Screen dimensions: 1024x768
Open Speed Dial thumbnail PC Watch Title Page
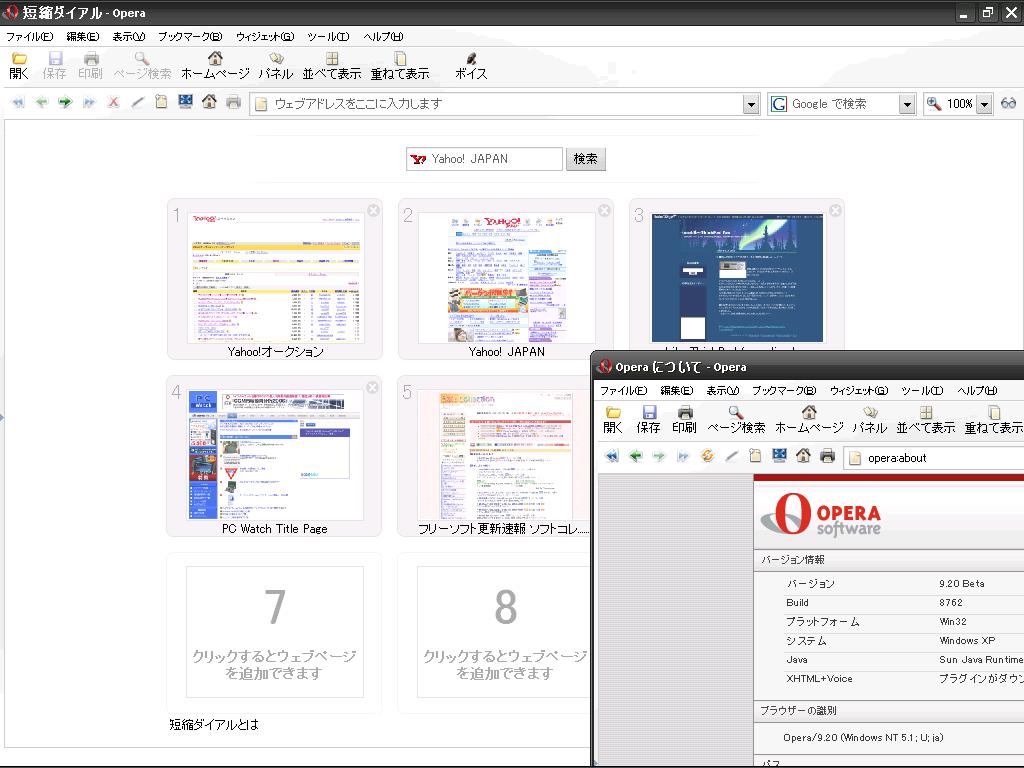click(274, 455)
